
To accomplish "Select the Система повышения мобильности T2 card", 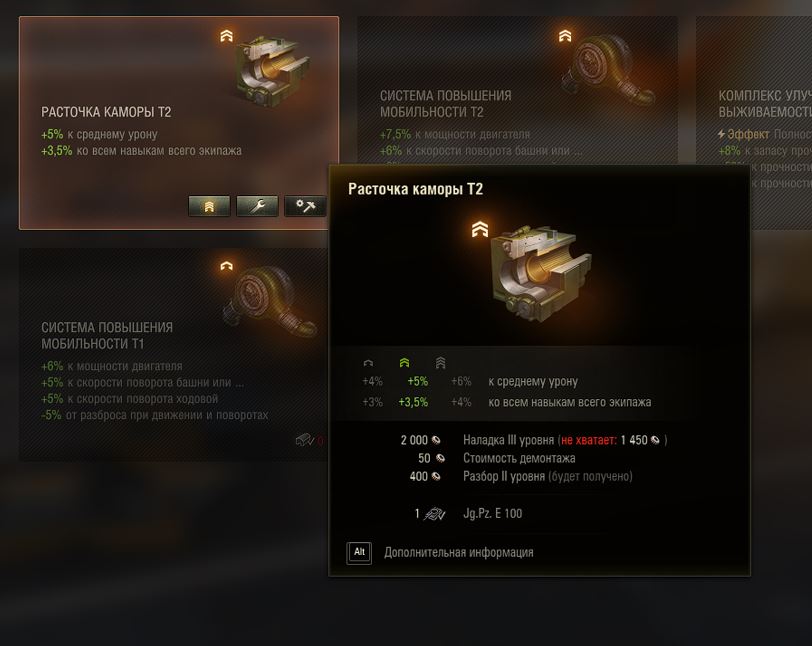I will (x=517, y=90).
